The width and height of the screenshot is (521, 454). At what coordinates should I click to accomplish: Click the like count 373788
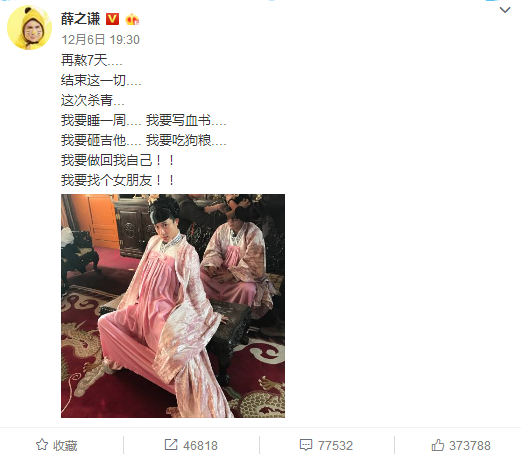click(x=470, y=445)
